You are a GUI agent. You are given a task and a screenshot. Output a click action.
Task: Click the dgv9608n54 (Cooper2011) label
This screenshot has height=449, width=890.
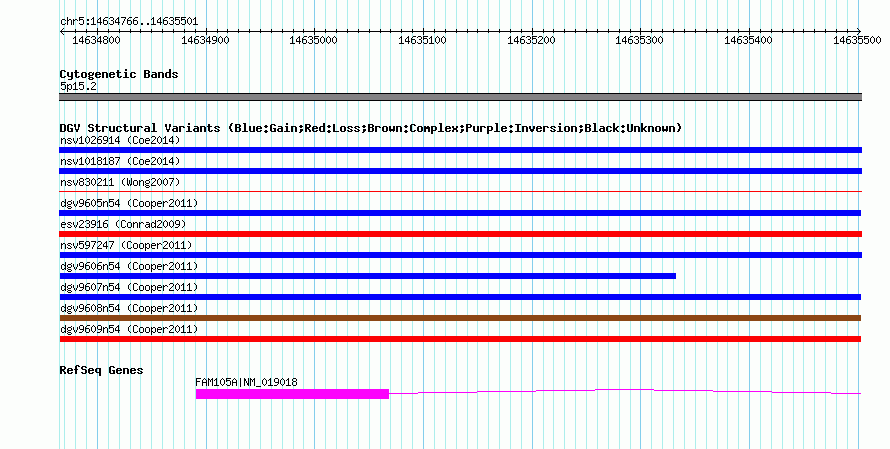[129, 308]
